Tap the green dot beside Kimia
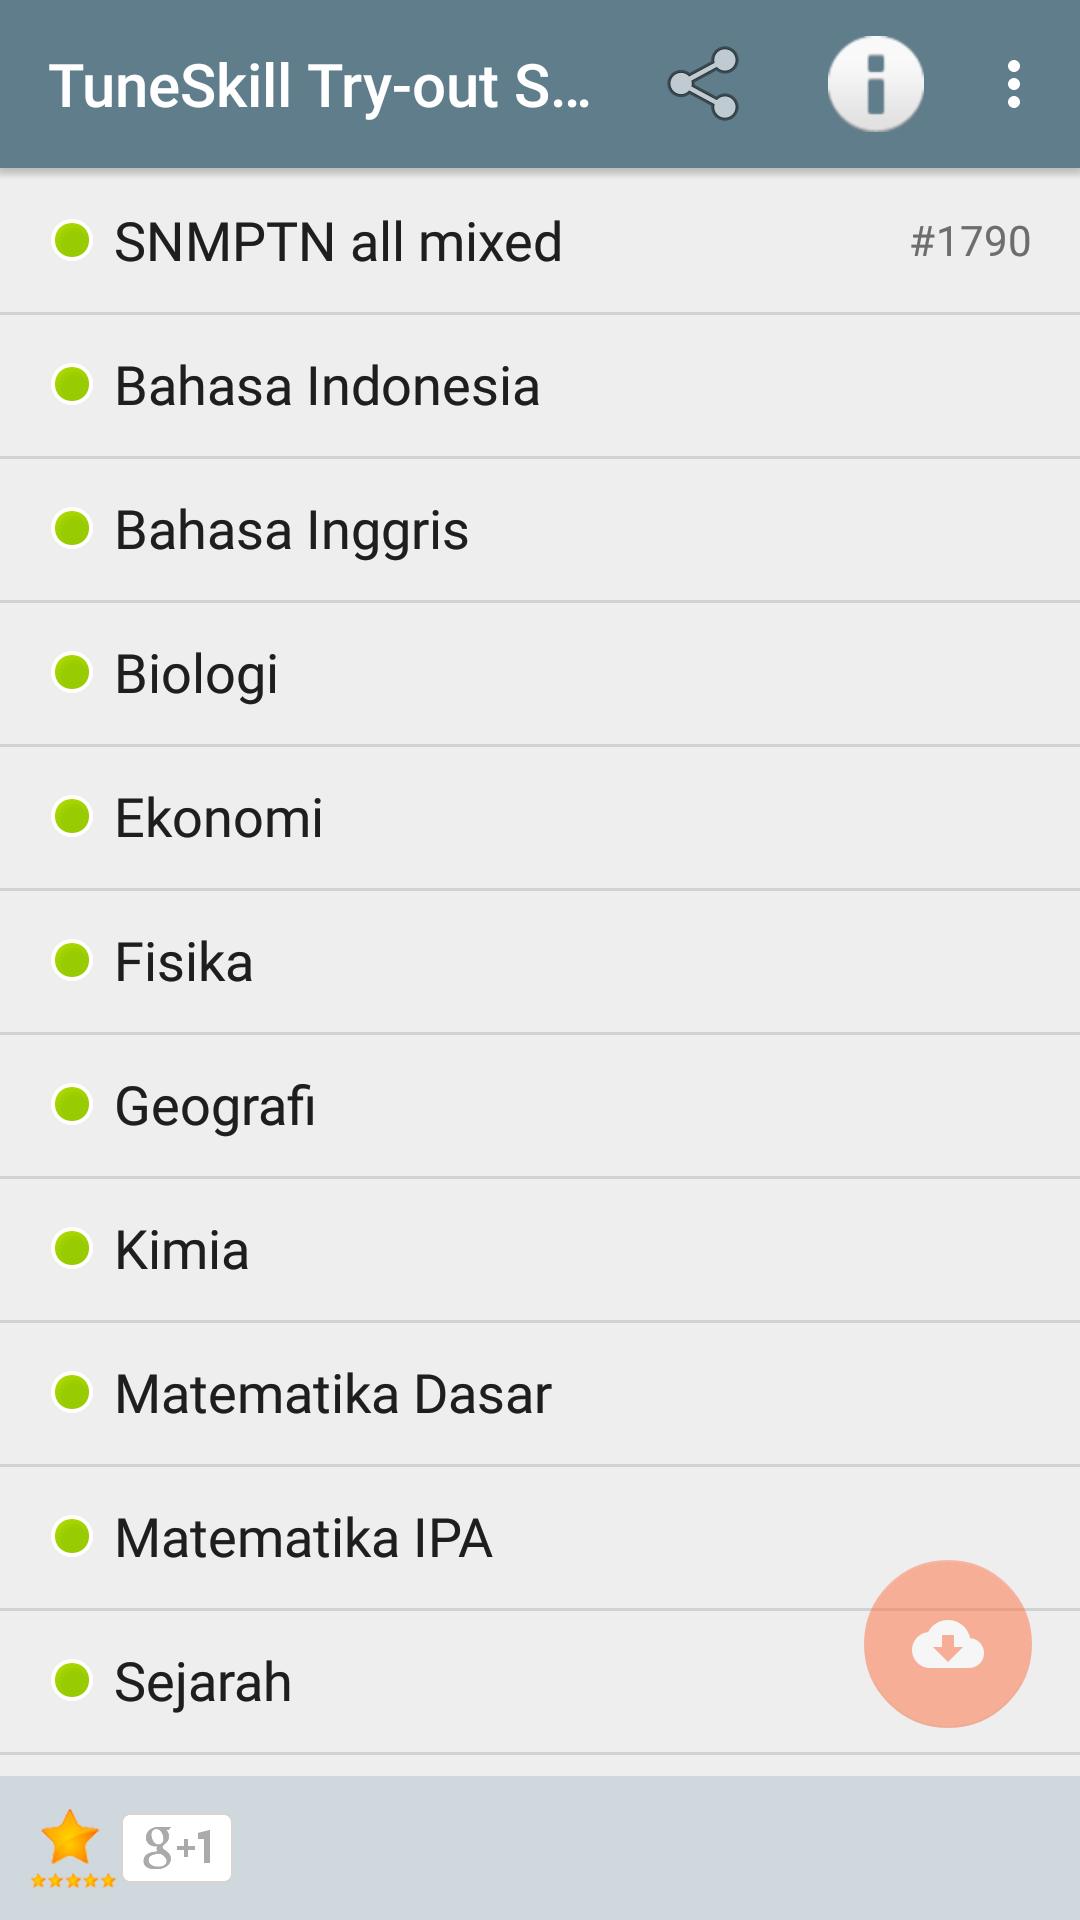1080x1920 pixels. click(x=72, y=1248)
